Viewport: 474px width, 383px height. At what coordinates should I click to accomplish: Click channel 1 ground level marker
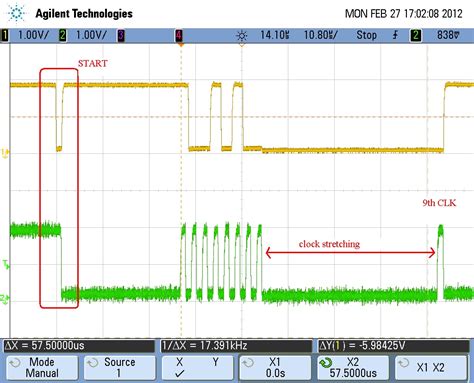click(x=5, y=154)
